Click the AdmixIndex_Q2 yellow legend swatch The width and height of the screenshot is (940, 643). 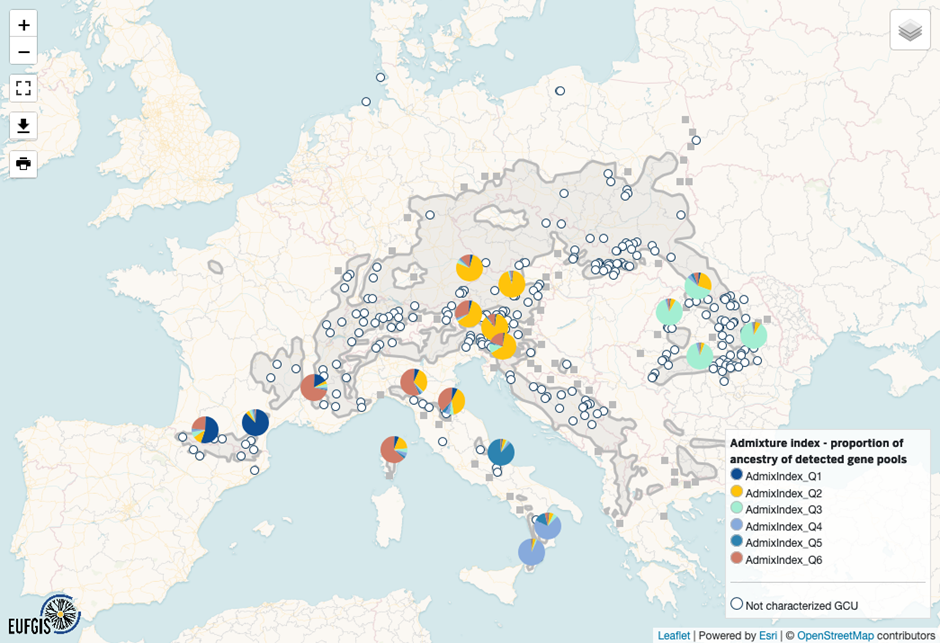pos(737,493)
